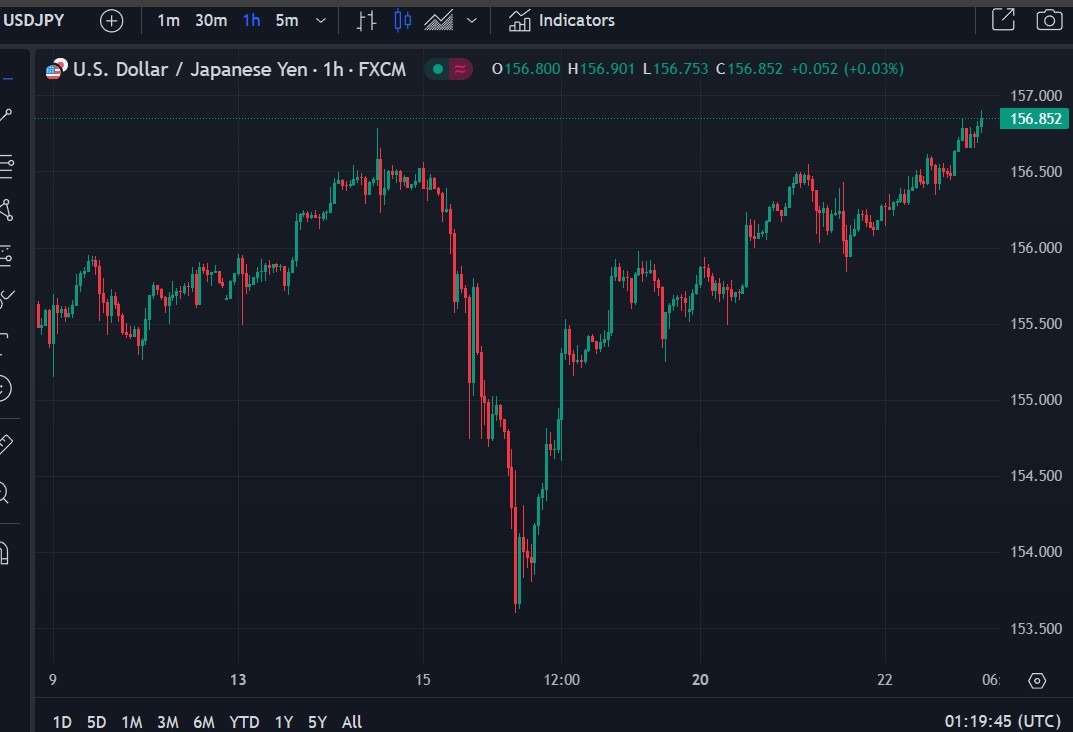Image resolution: width=1073 pixels, height=732 pixels.
Task: Click the compare or add symbol plus icon
Action: click(x=112, y=21)
